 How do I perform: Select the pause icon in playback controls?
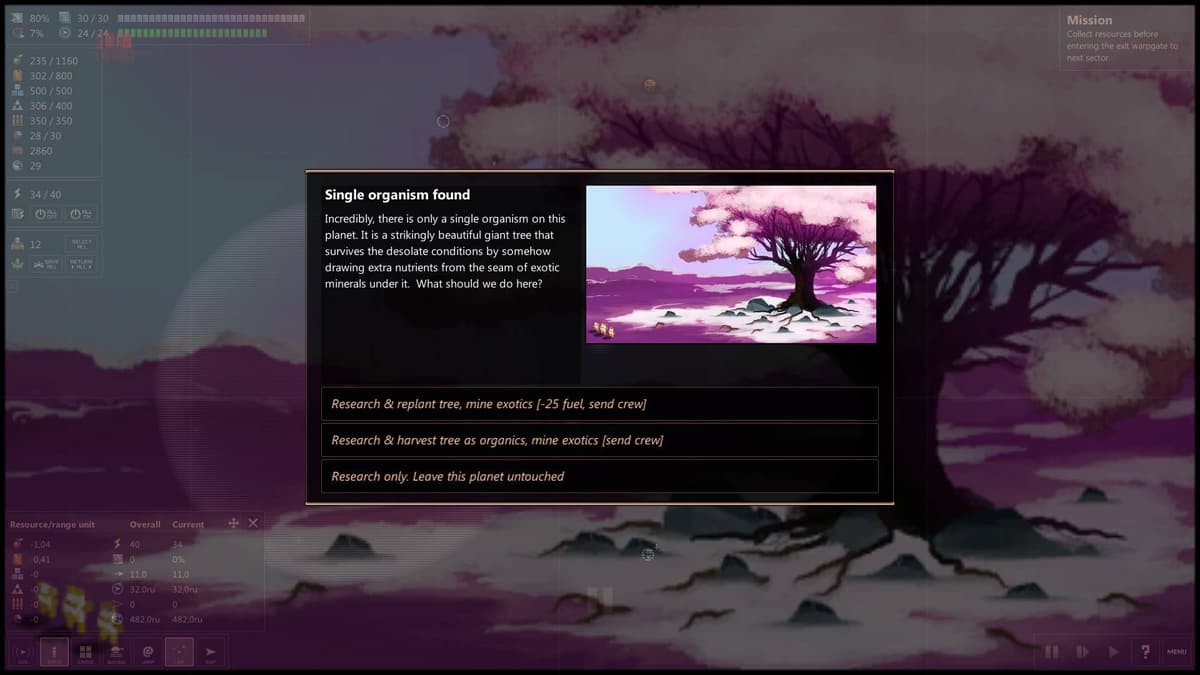(1052, 651)
